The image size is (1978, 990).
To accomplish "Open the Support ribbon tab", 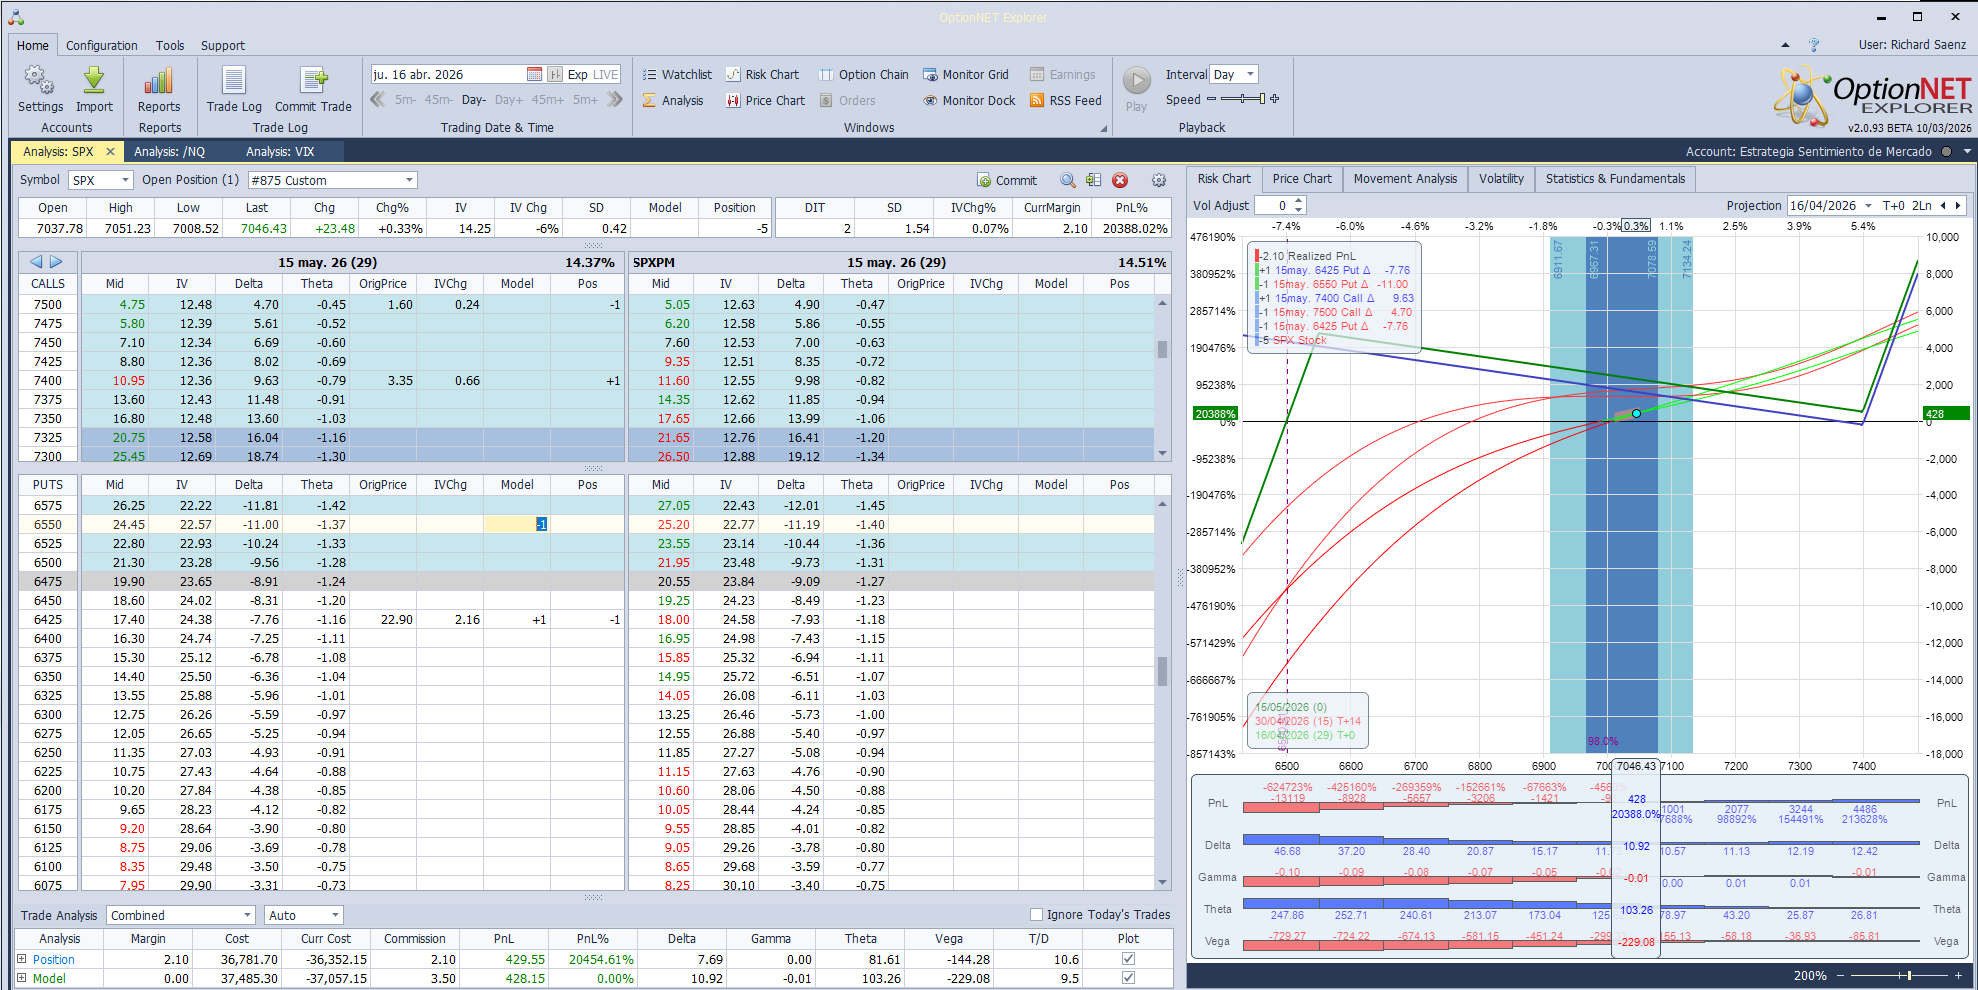I will pos(222,45).
